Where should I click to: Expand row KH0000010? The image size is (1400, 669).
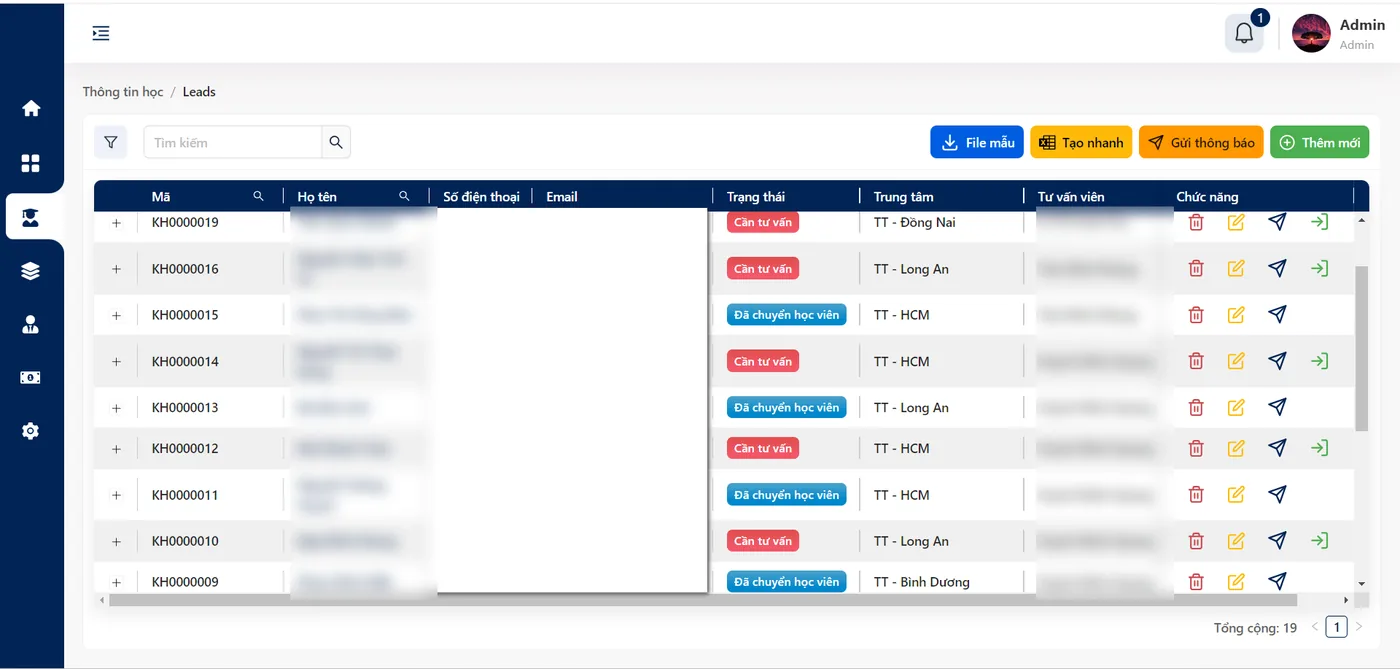coord(116,541)
